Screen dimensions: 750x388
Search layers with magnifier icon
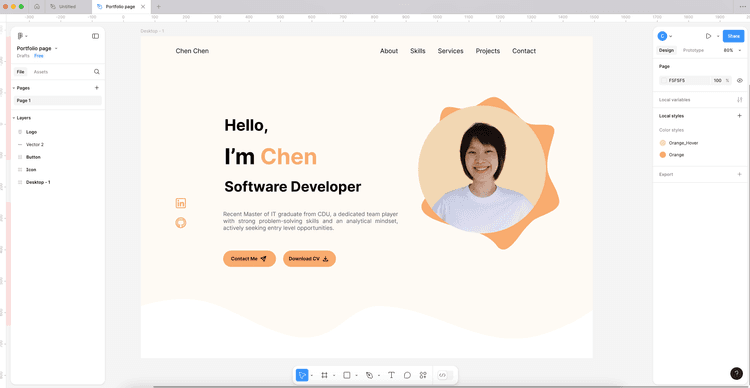coord(97,72)
